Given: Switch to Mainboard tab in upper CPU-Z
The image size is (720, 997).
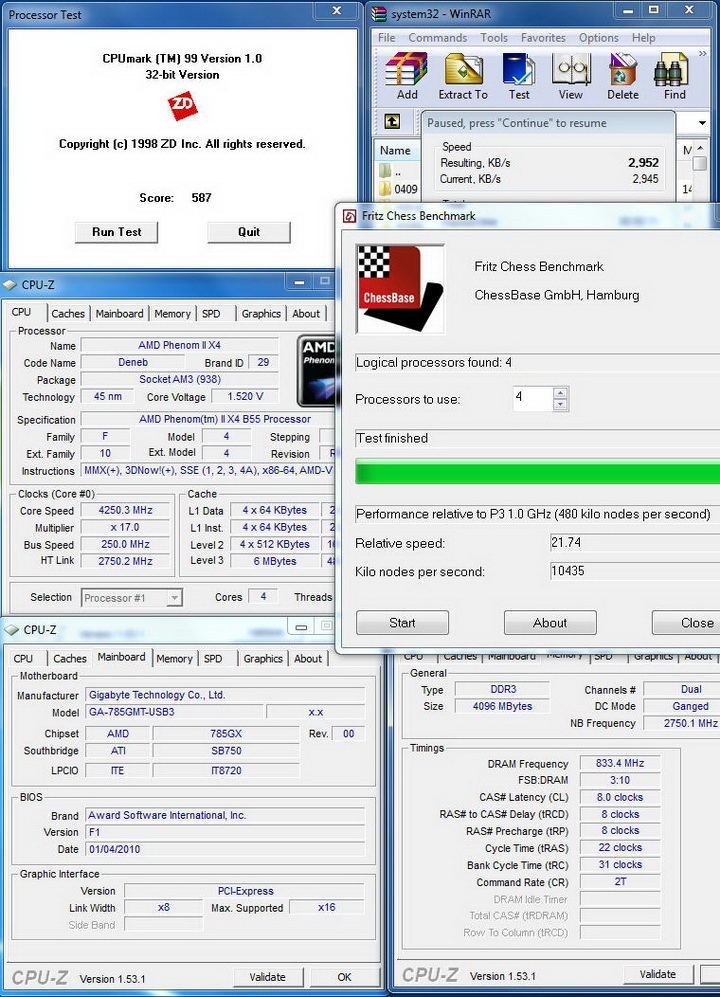Looking at the screenshot, I should 120,313.
